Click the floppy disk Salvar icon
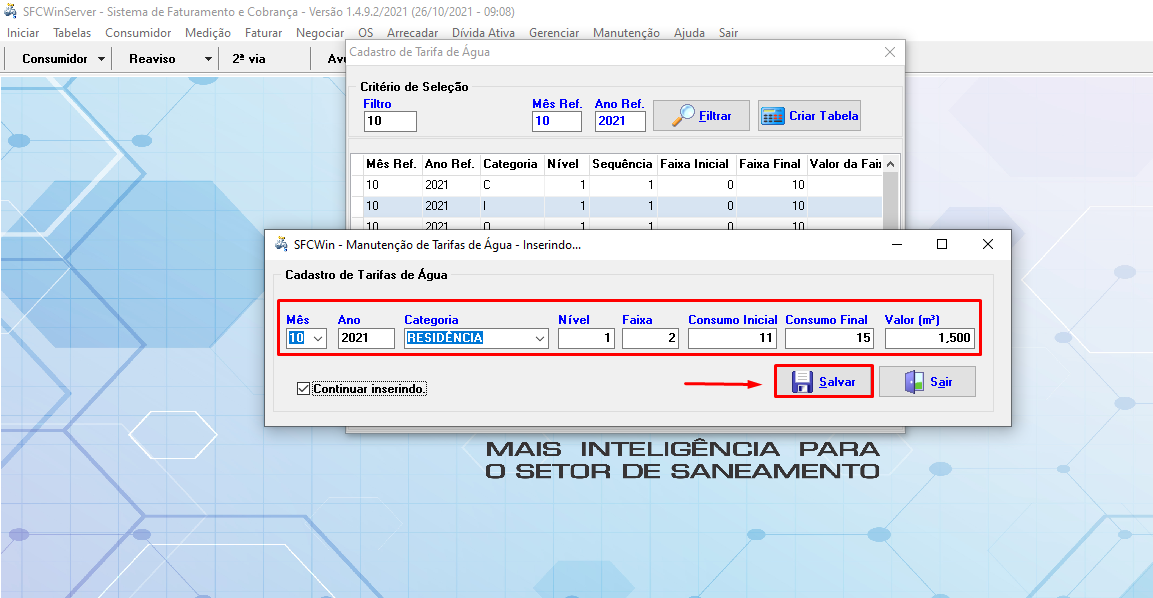The image size is (1153, 598). tap(803, 381)
